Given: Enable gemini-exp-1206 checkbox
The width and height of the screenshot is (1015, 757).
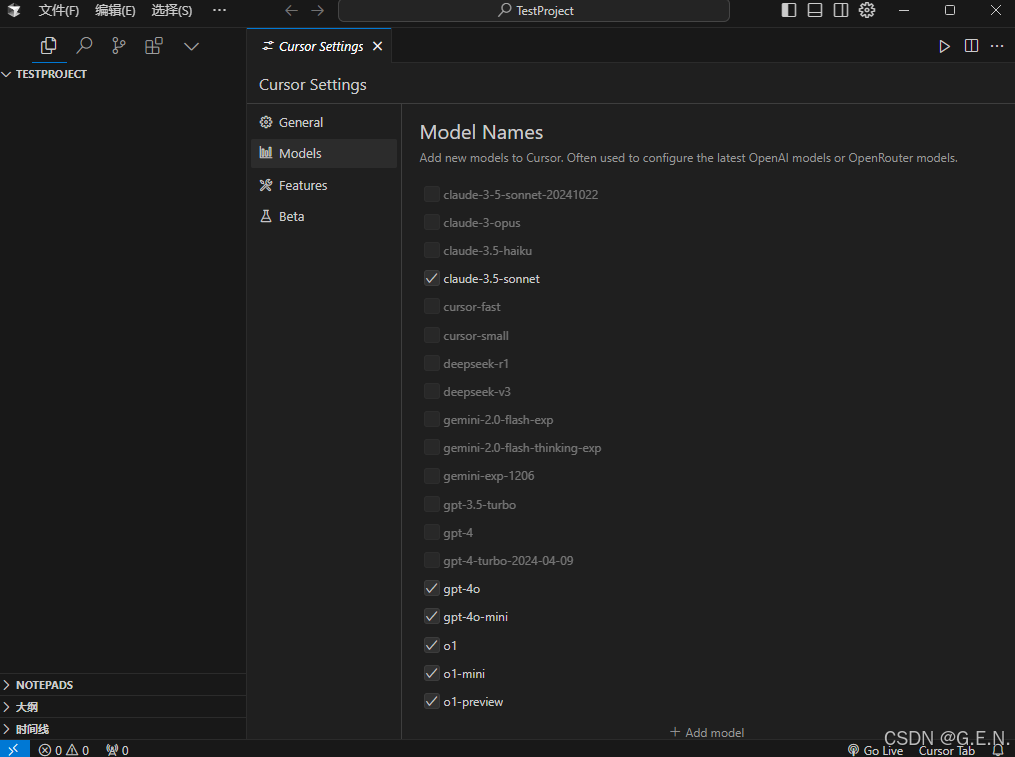Looking at the screenshot, I should 432,475.
